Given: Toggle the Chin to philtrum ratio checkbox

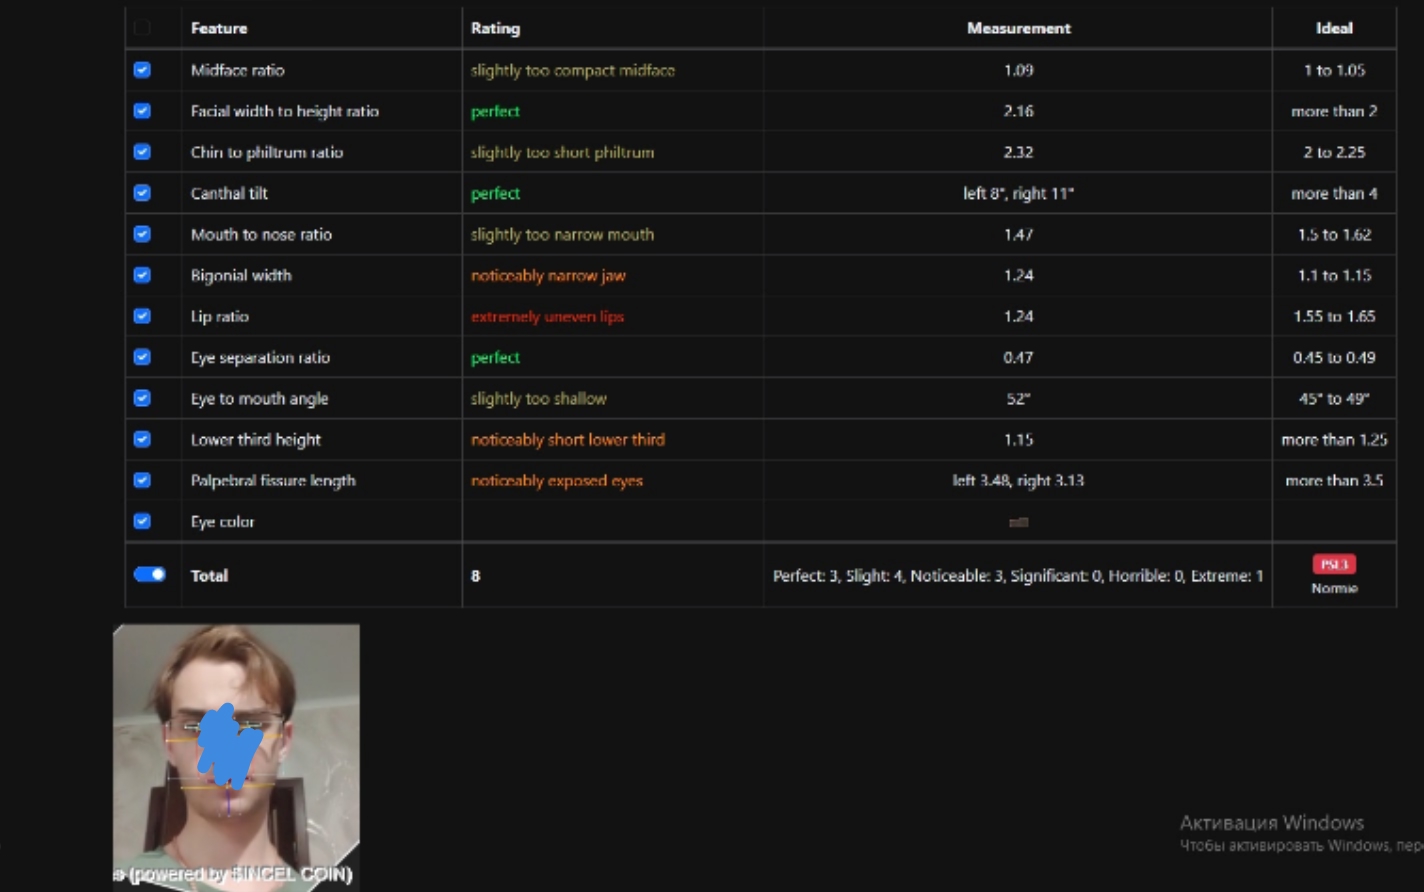Looking at the screenshot, I should (x=142, y=152).
